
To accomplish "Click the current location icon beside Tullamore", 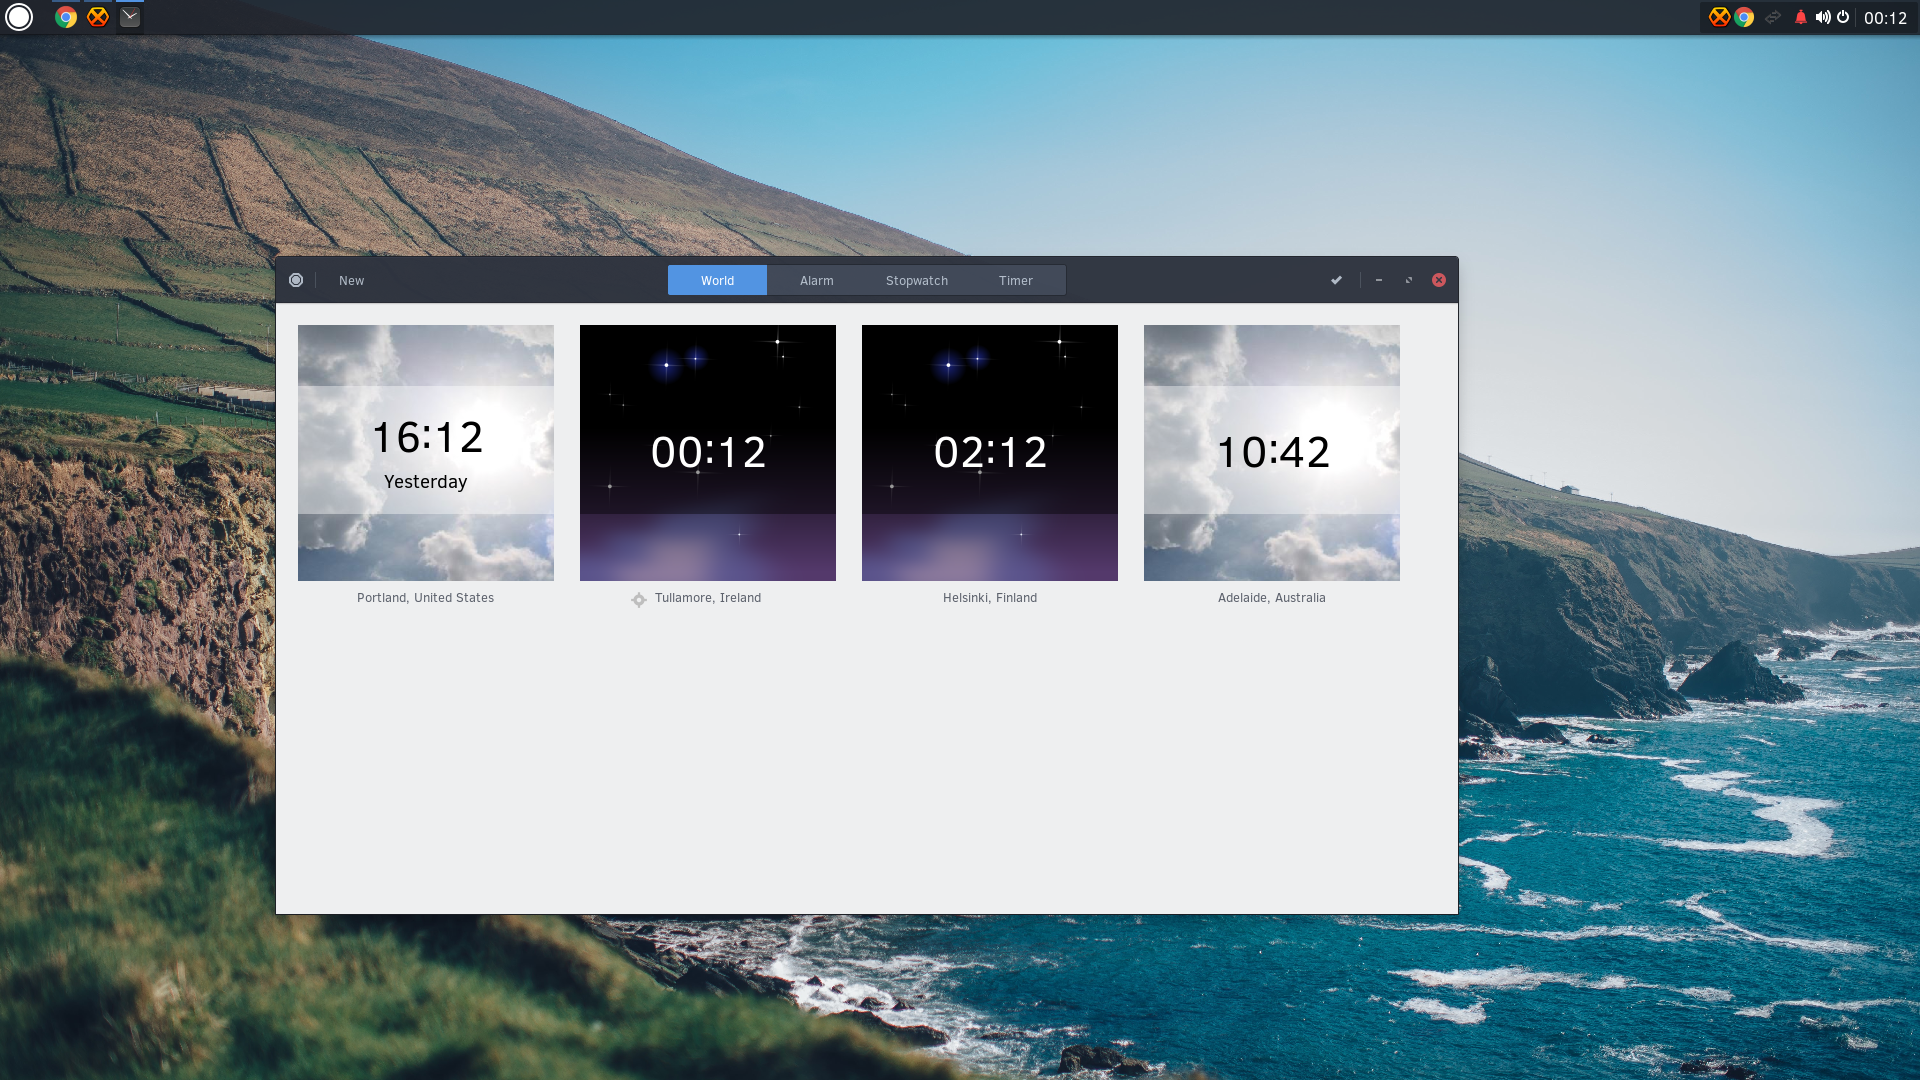I will coord(639,600).
